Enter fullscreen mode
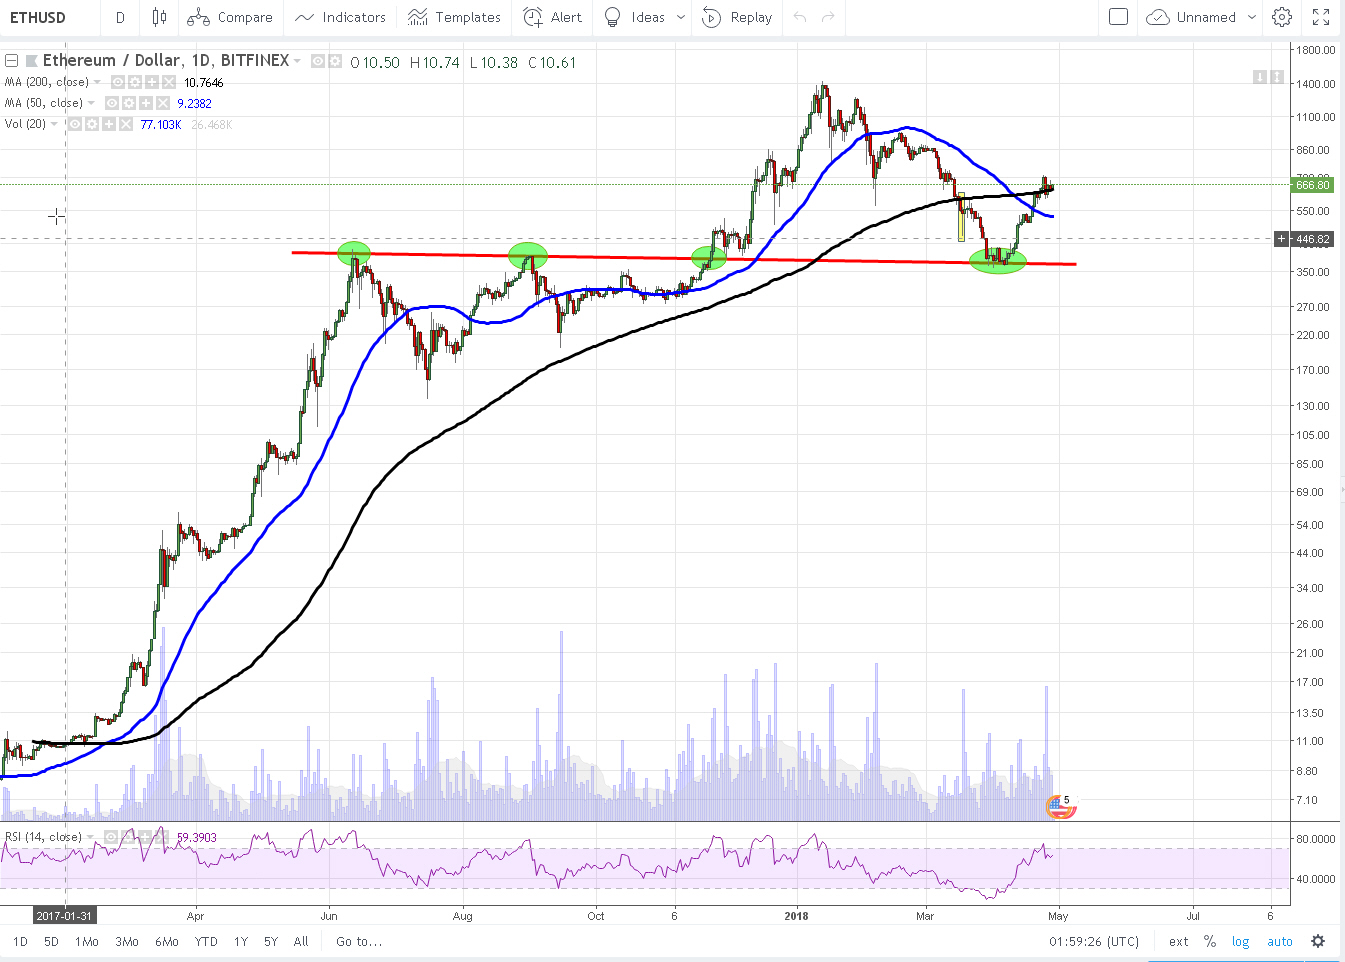The width and height of the screenshot is (1345, 962). click(1321, 17)
